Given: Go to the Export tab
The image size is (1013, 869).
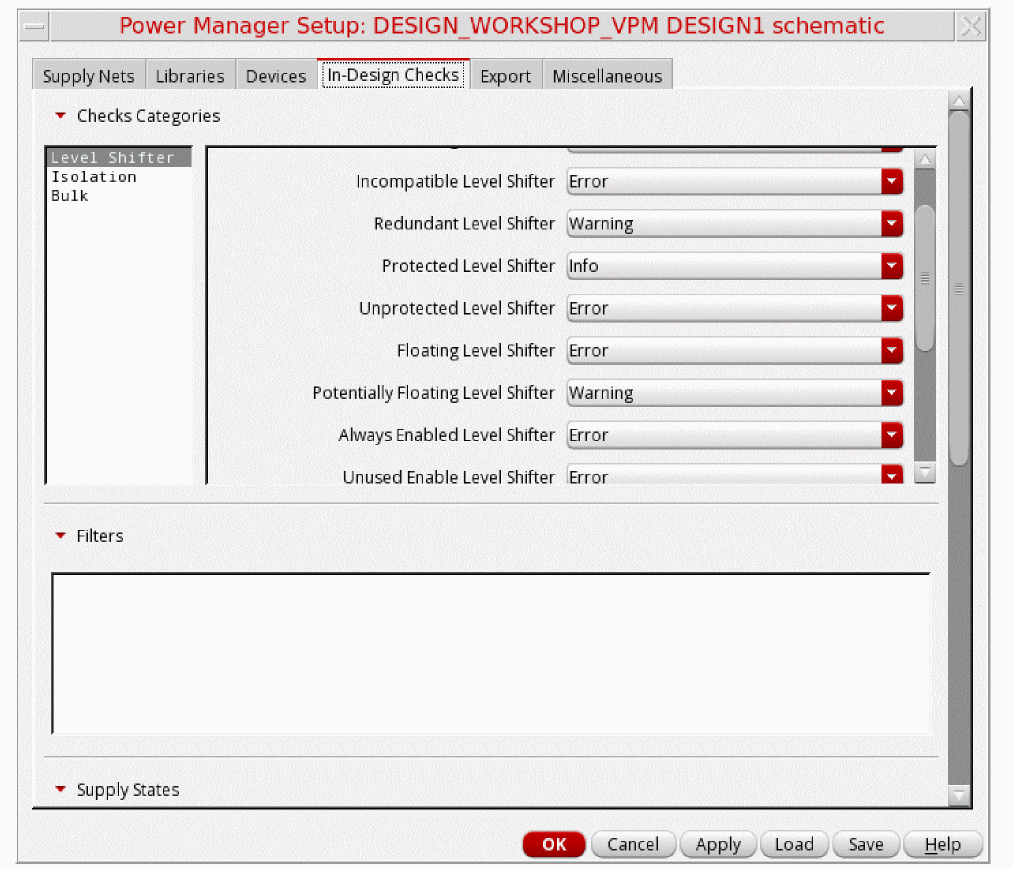Looking at the screenshot, I should point(505,76).
